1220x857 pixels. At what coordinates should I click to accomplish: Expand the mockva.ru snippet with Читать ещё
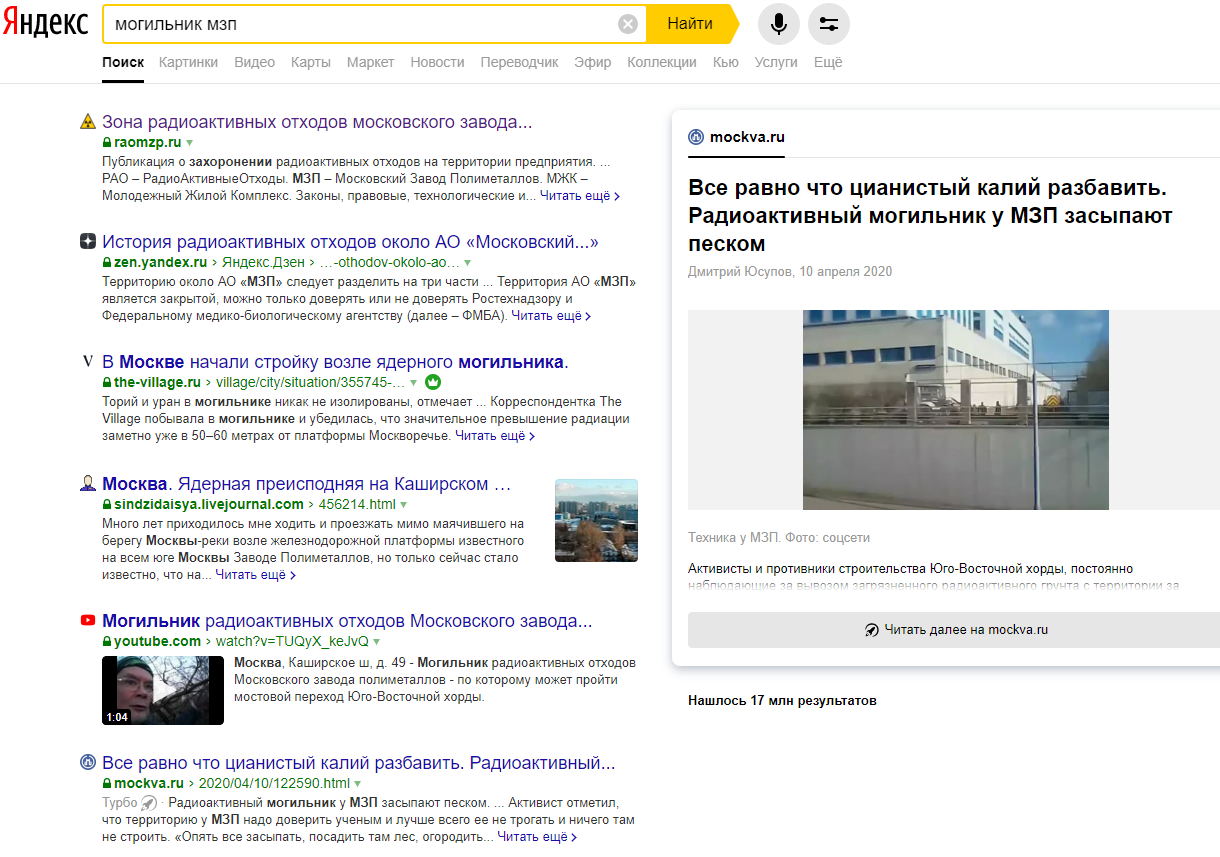(x=537, y=837)
